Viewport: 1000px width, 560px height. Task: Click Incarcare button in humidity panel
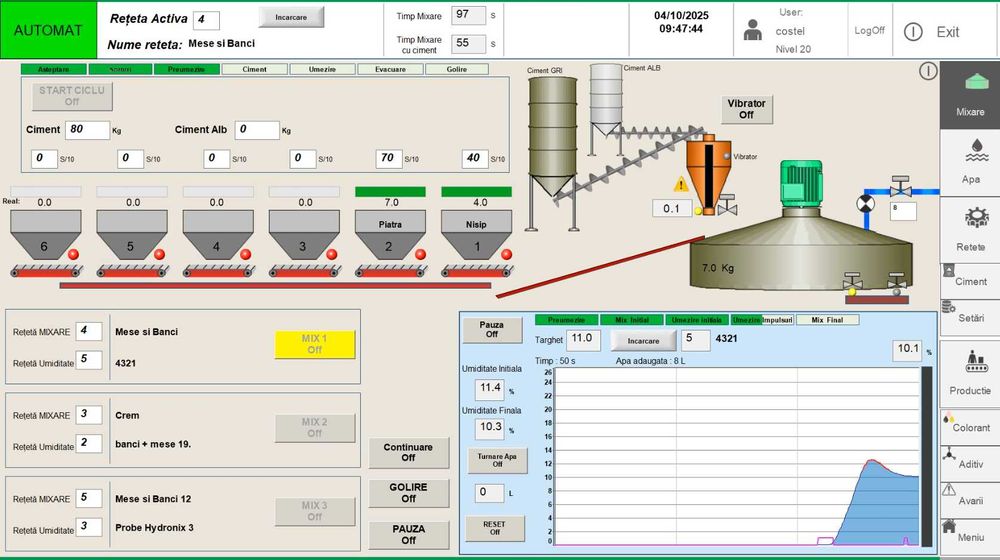tap(643, 341)
